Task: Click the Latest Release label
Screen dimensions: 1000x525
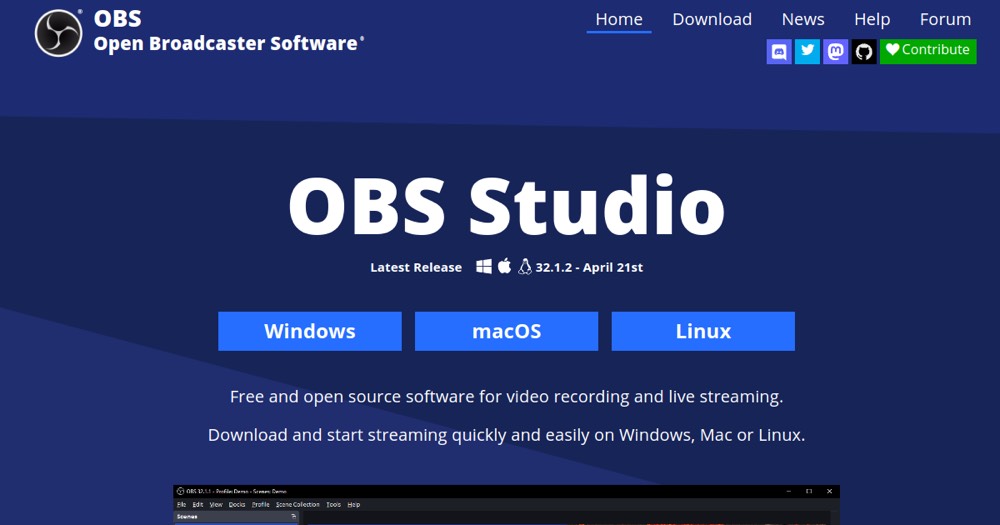Action: (416, 267)
